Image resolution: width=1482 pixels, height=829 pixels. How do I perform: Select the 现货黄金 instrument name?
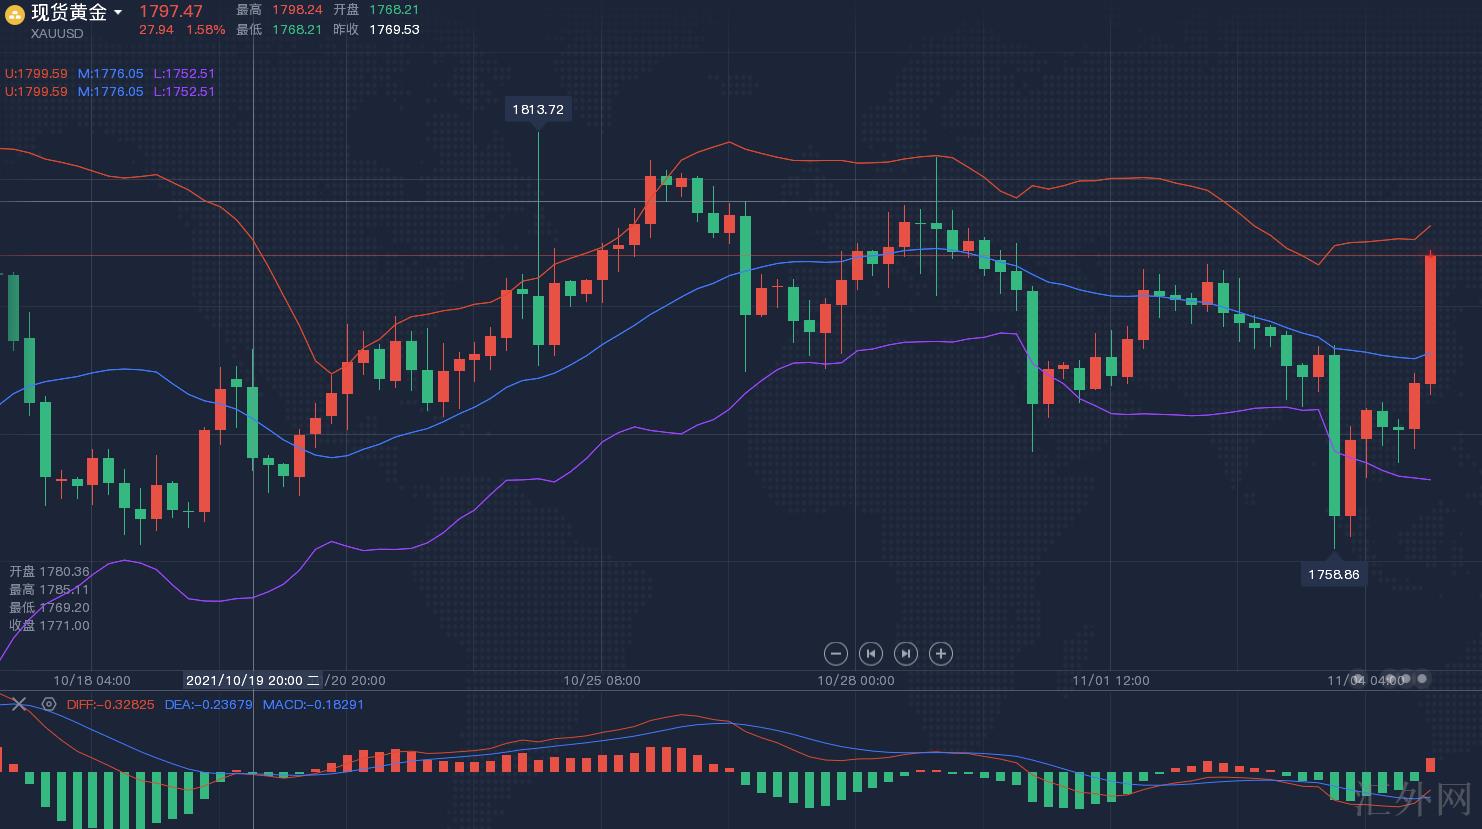point(68,13)
